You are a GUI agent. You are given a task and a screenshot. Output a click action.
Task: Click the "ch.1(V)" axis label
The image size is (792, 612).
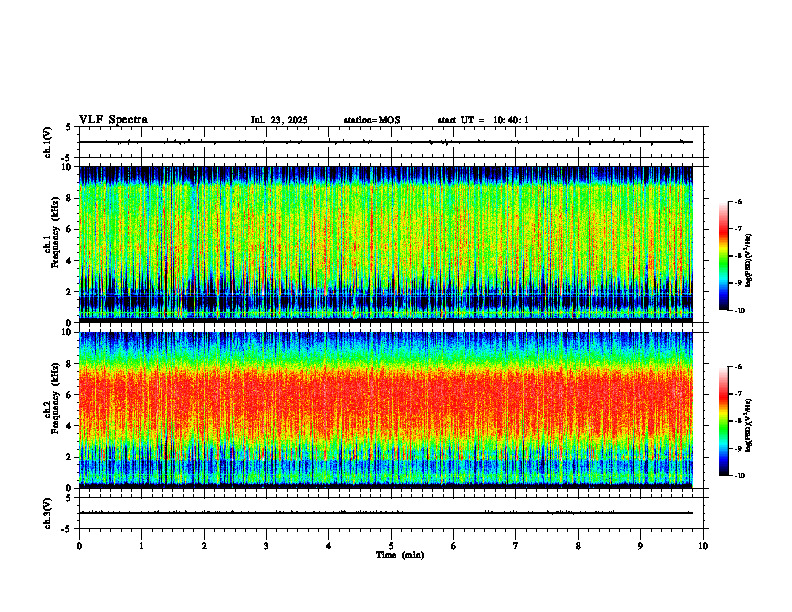48,142
